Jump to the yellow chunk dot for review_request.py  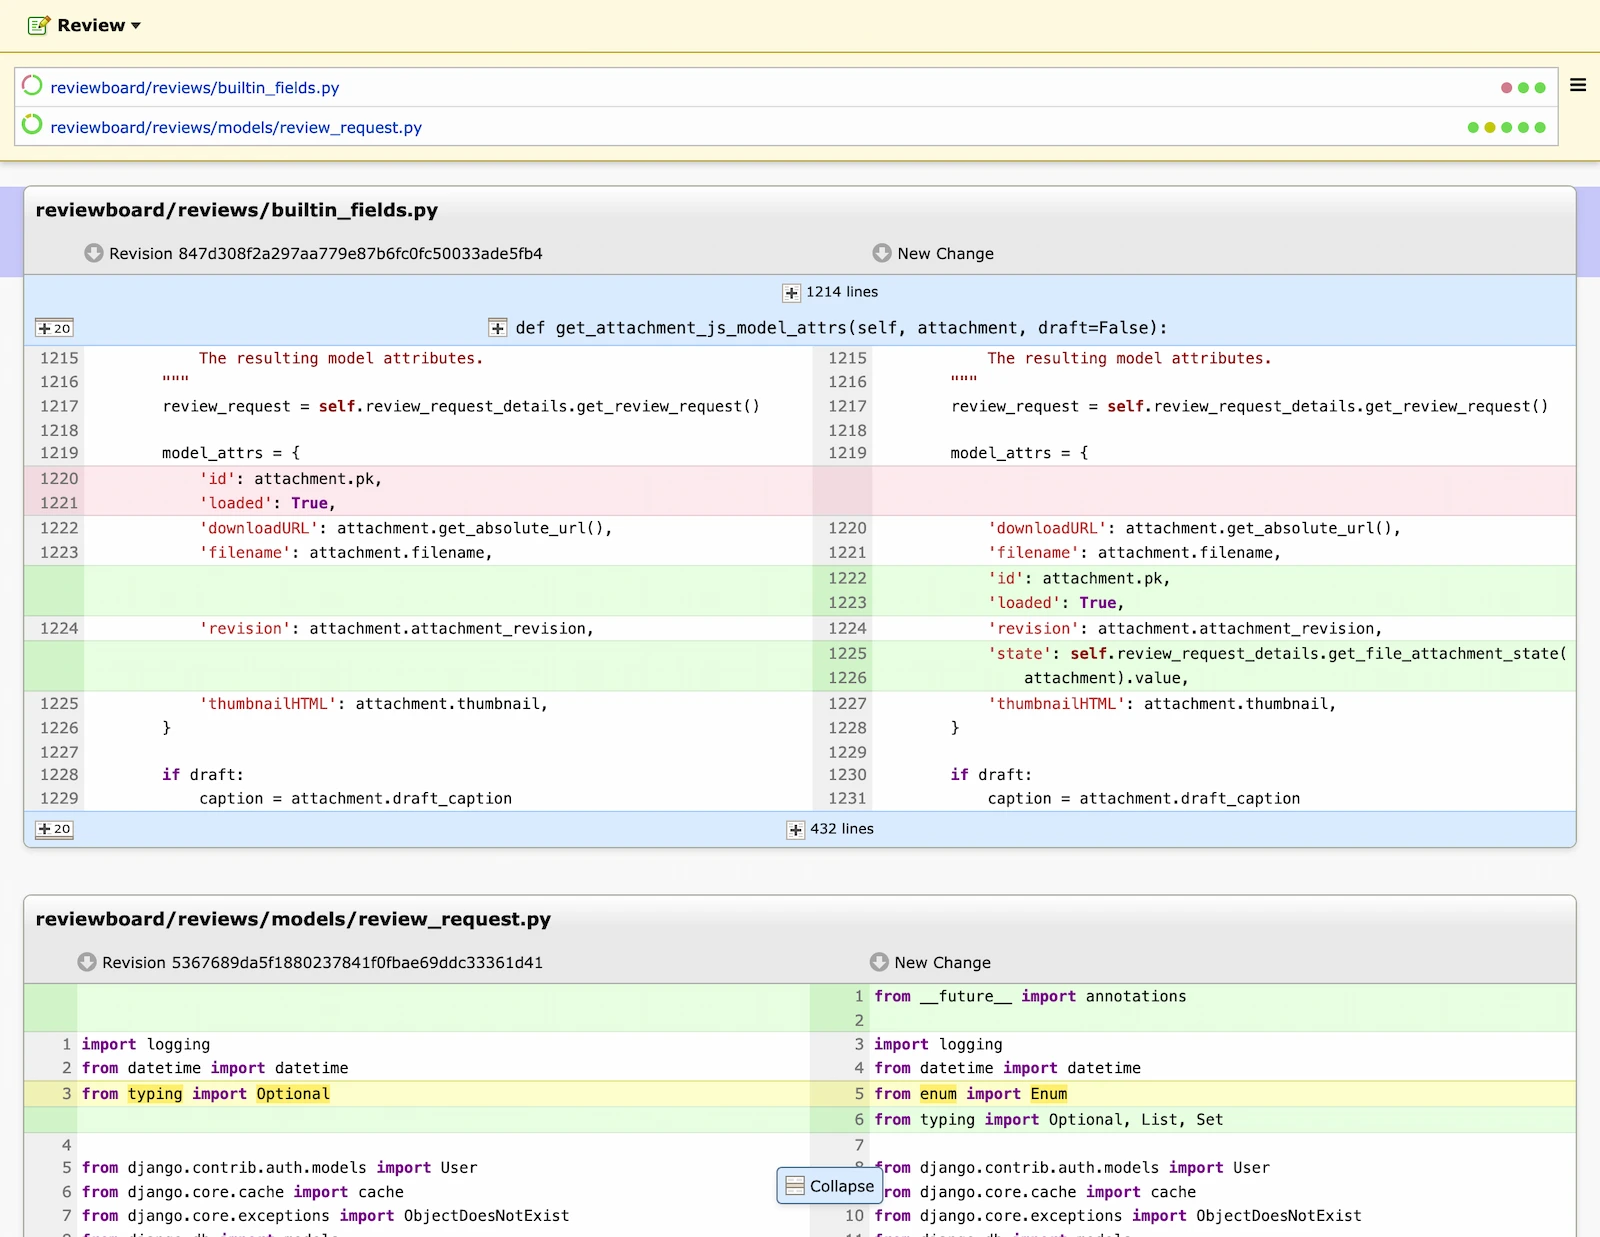[1490, 128]
